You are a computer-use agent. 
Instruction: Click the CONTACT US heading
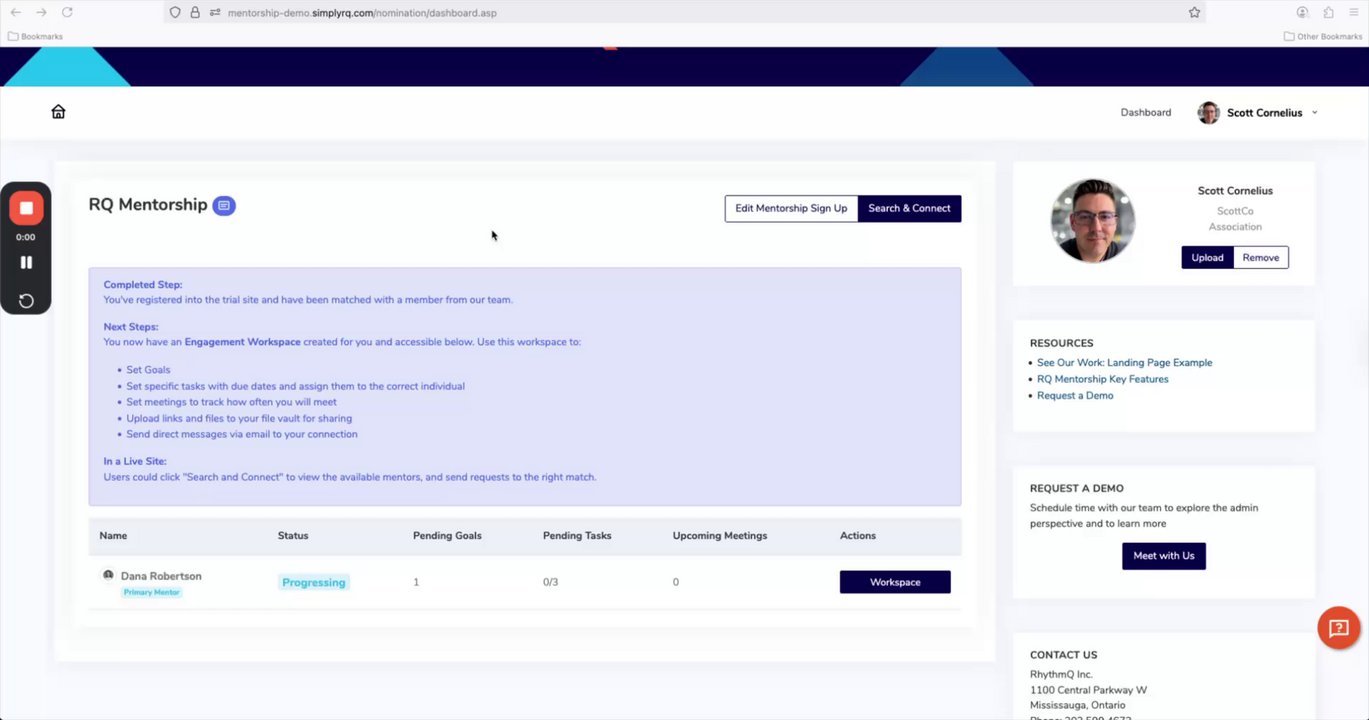tap(1063, 655)
